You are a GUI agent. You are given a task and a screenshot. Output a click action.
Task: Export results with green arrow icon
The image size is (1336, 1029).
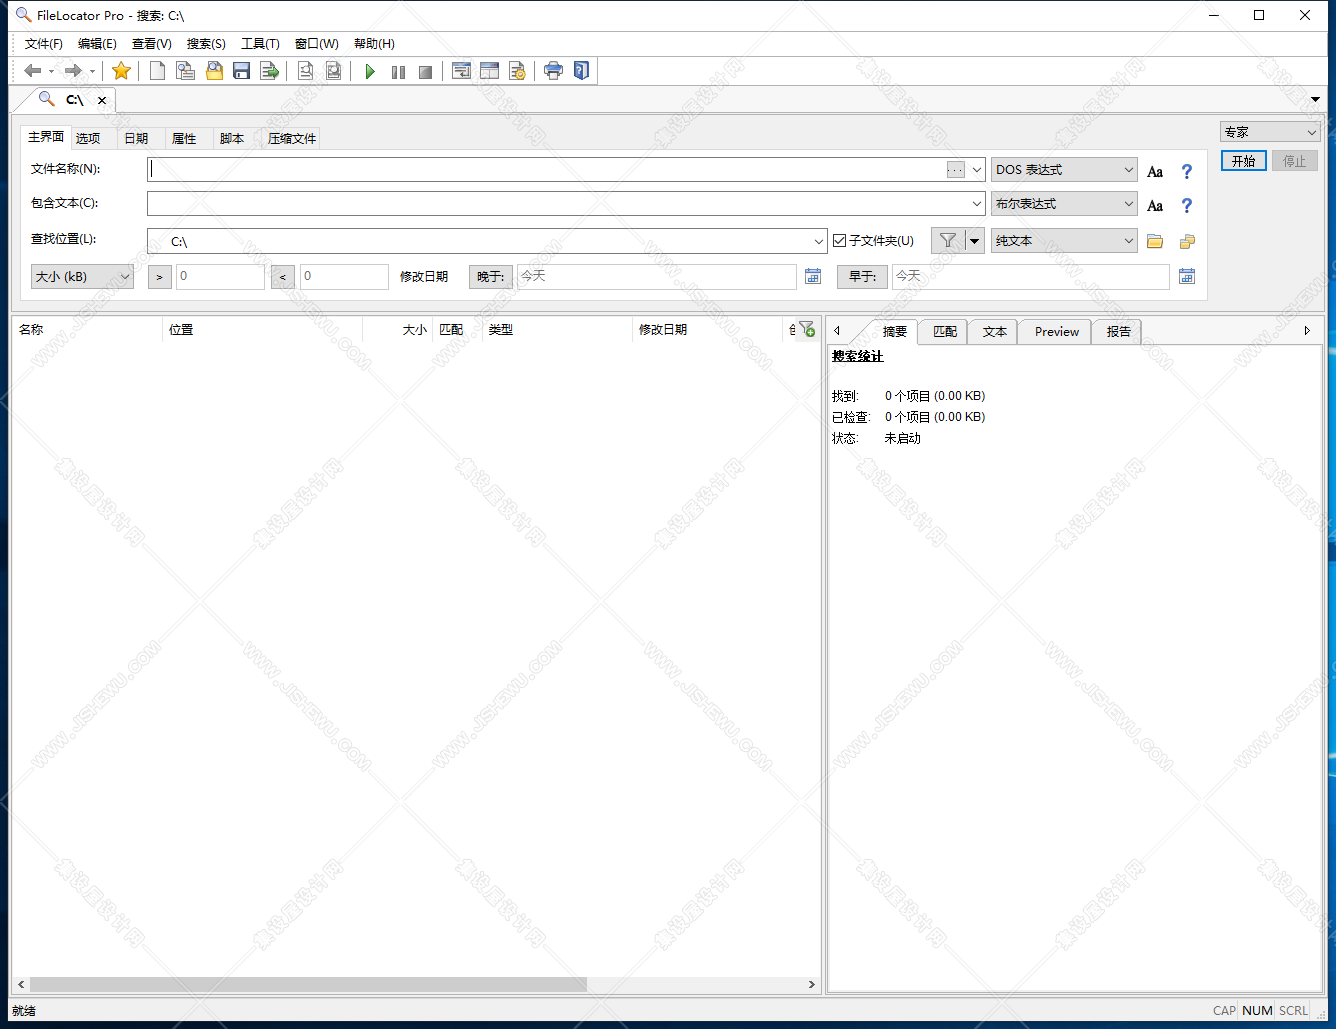[269, 71]
